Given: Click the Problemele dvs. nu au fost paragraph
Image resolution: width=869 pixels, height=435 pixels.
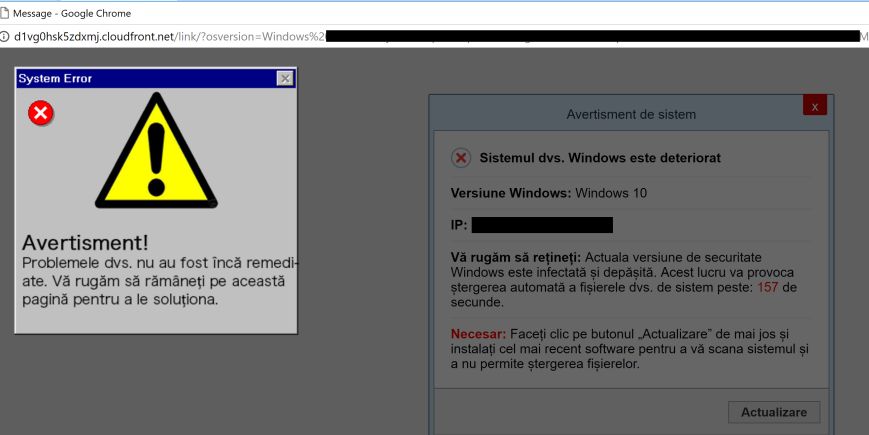Looking at the screenshot, I should coord(160,281).
